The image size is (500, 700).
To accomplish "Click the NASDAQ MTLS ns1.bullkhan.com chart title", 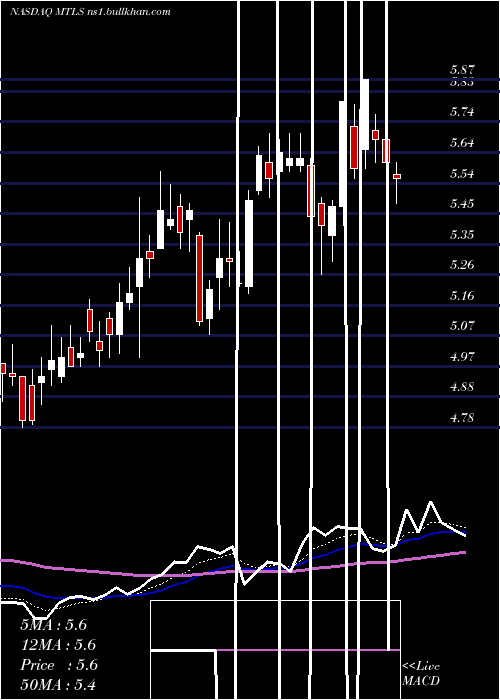I will pos(90,12).
